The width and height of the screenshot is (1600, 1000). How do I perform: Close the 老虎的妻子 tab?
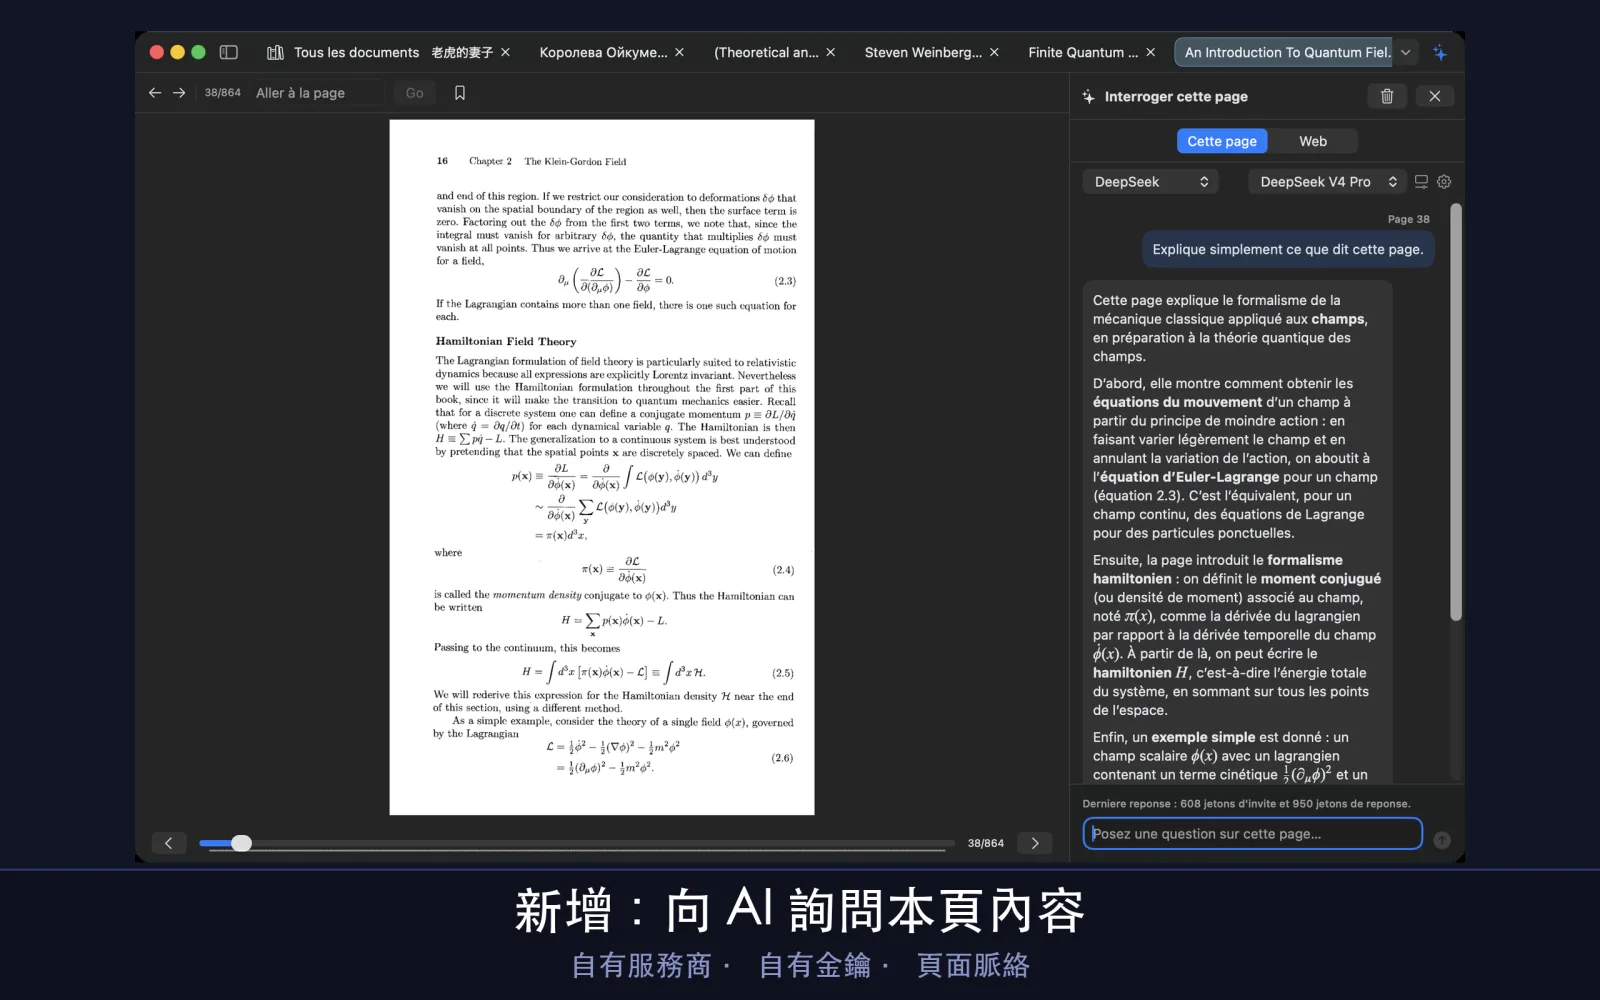(506, 52)
